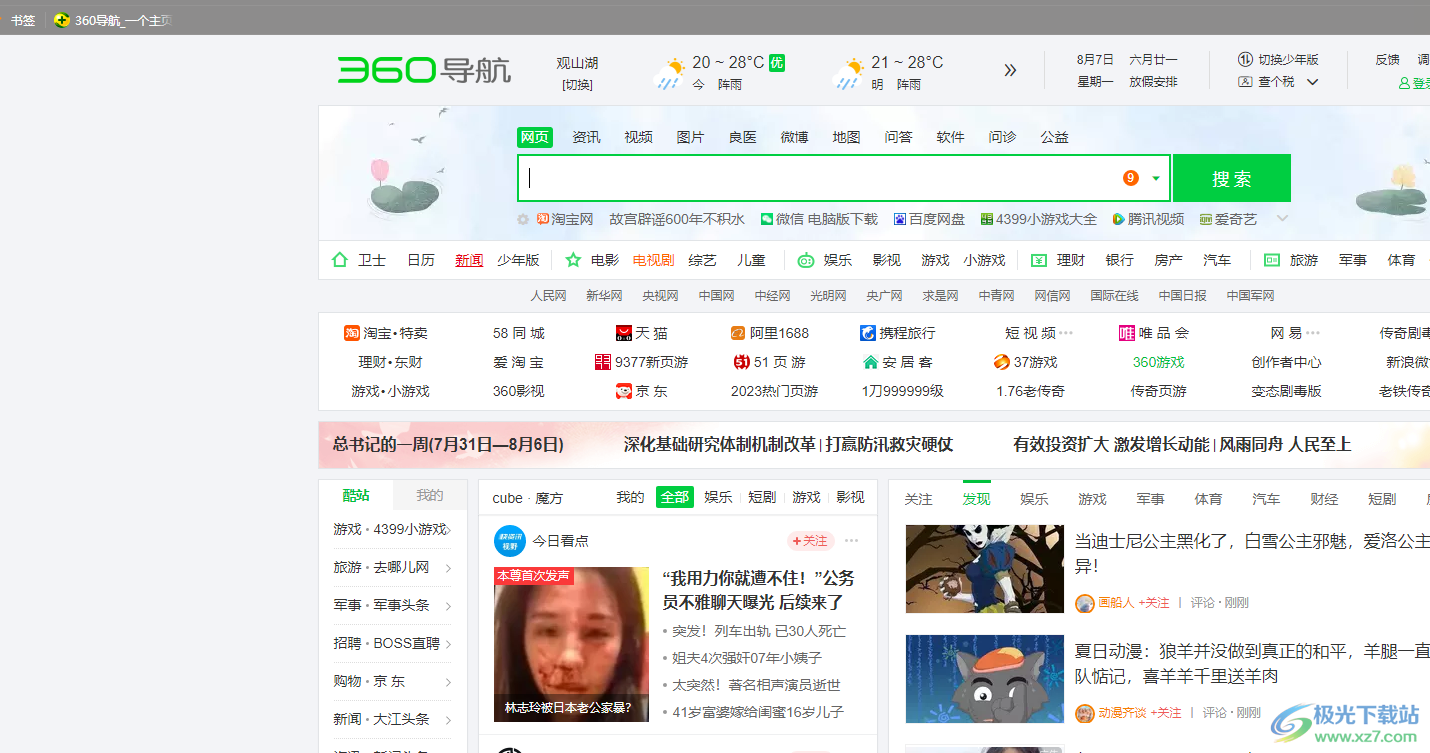This screenshot has width=1430, height=753.
Task: Open 微信 电脑版下载 quick link
Action: click(x=819, y=219)
